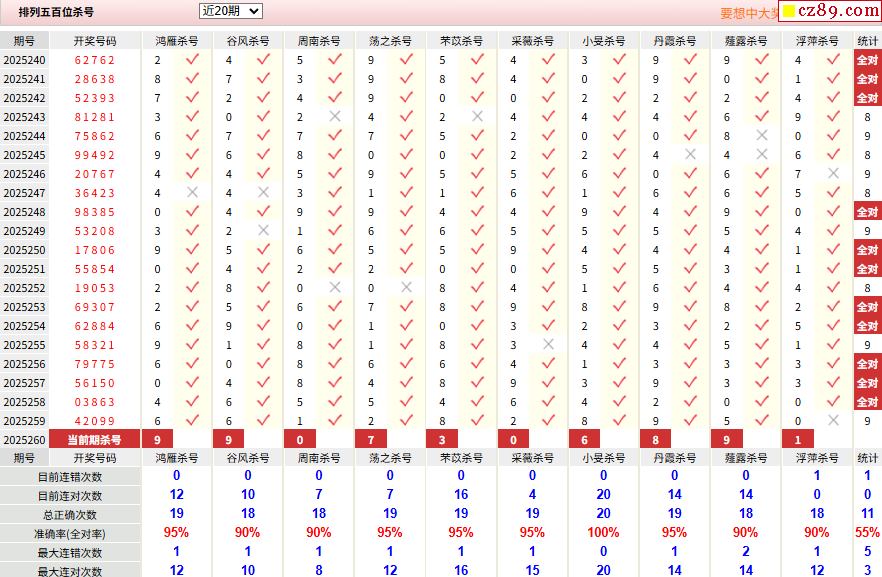Click the 目前连对次数 row label
The image size is (882, 577).
70,496
